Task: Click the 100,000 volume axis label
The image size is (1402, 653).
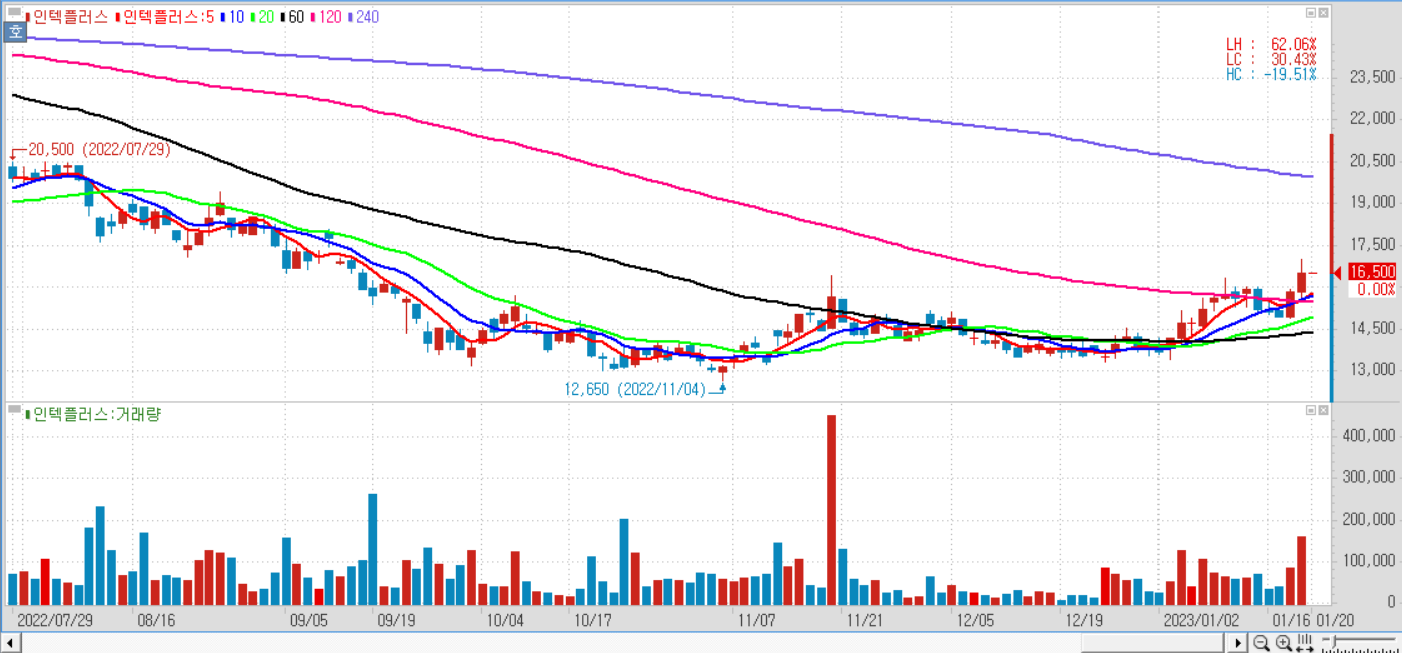Action: click(x=1368, y=561)
